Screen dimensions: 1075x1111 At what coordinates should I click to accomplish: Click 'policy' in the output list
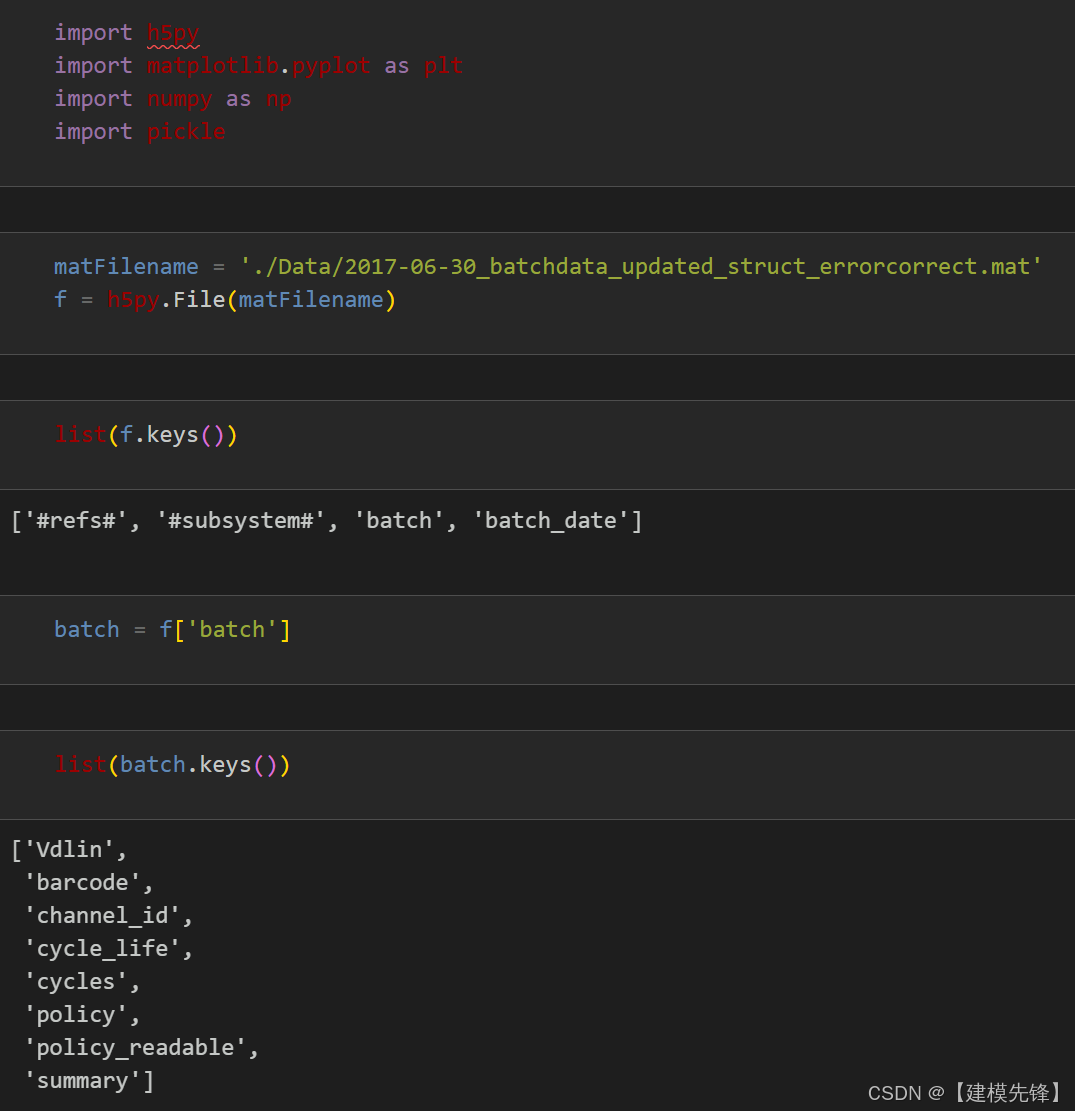[76, 1015]
